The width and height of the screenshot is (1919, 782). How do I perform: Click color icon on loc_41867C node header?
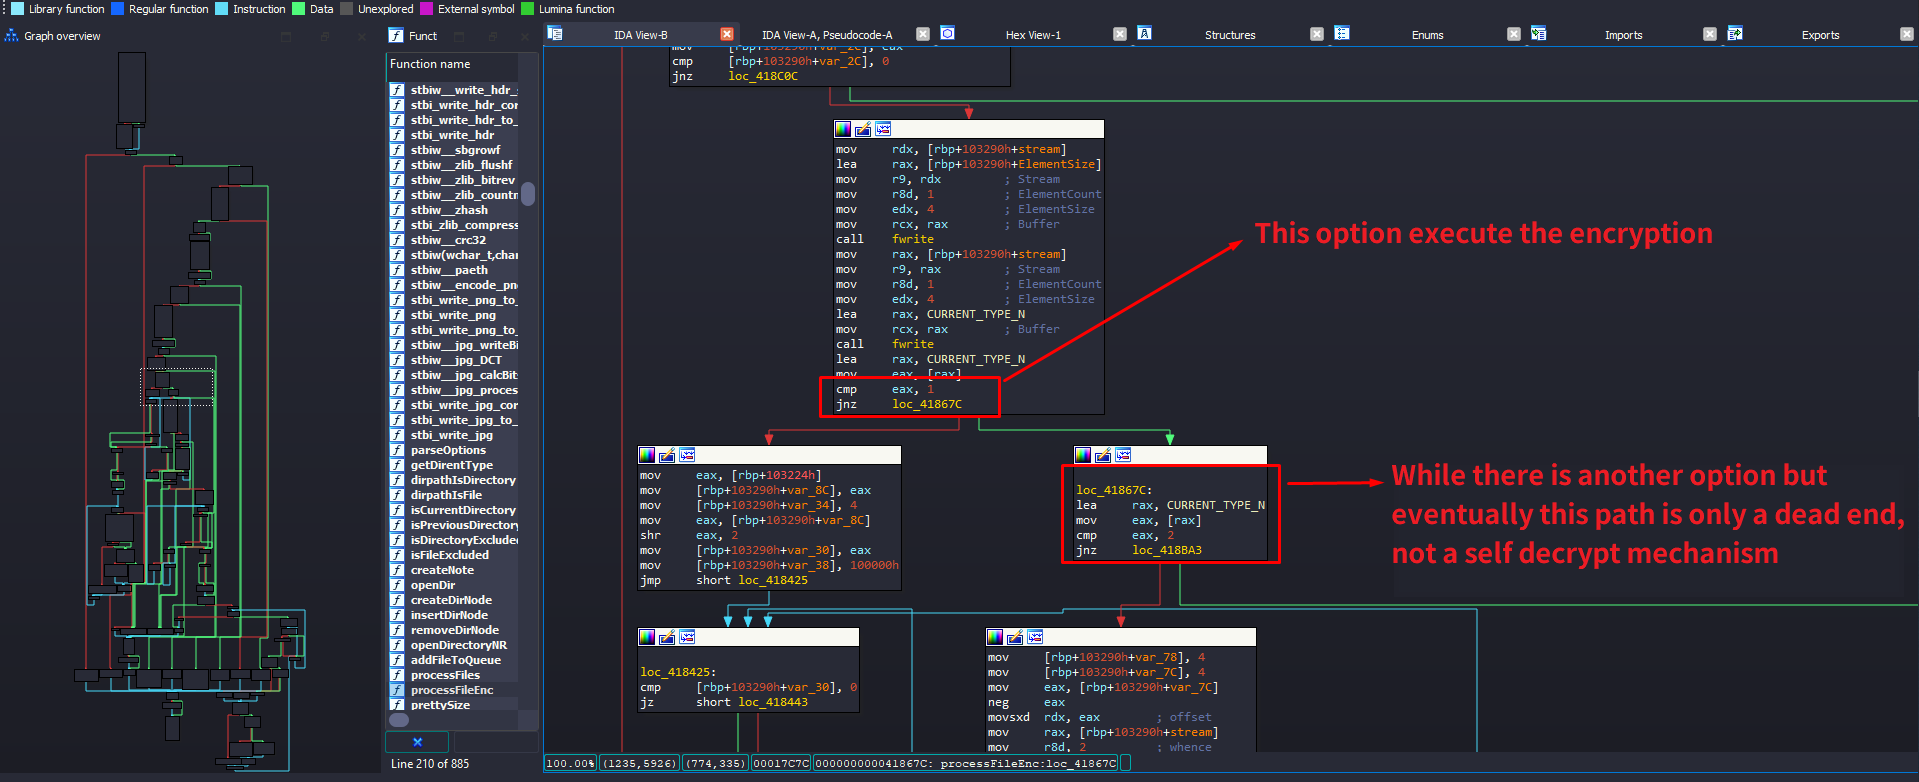click(x=1083, y=455)
